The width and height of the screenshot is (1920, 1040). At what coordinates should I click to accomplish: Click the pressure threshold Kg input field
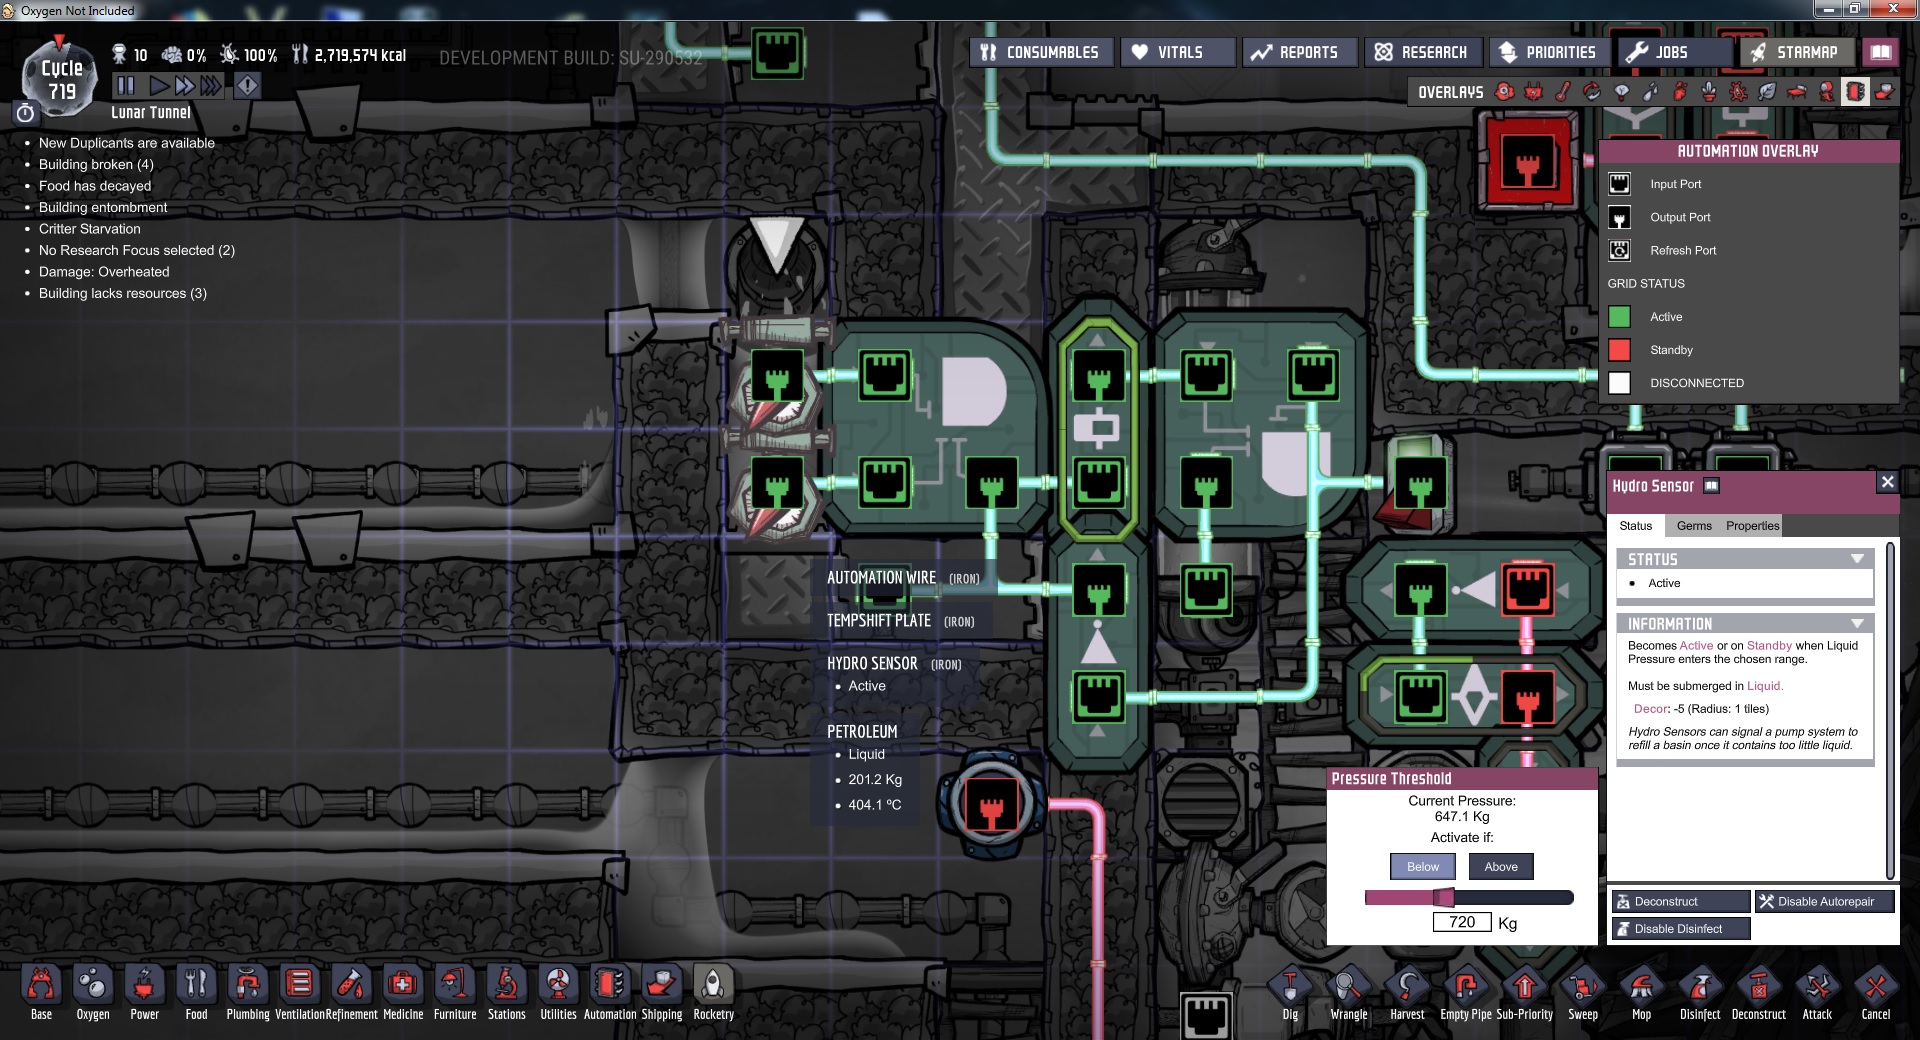(x=1462, y=922)
